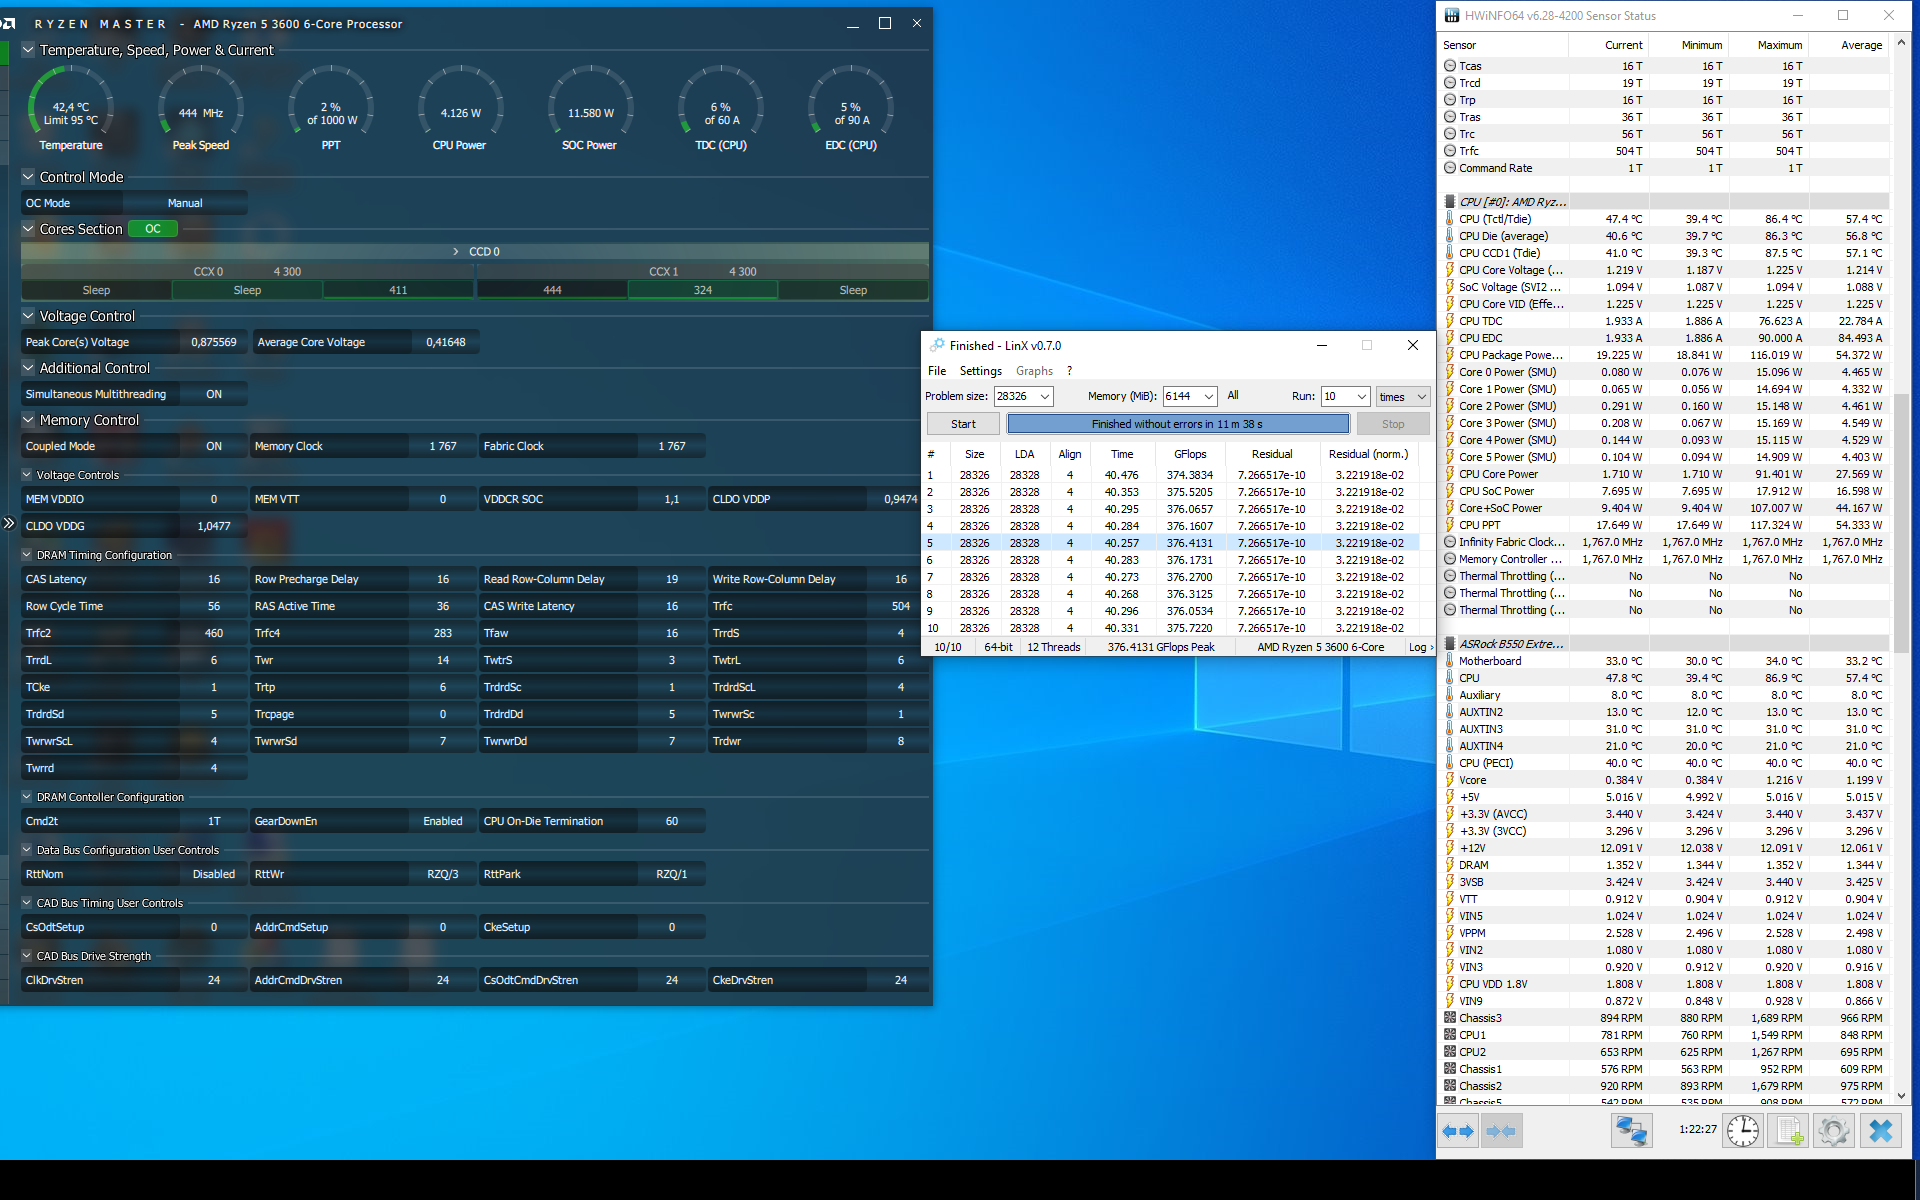This screenshot has height=1200, width=1920.
Task: Reset the sensor clock timer icon
Action: [x=1743, y=1131]
